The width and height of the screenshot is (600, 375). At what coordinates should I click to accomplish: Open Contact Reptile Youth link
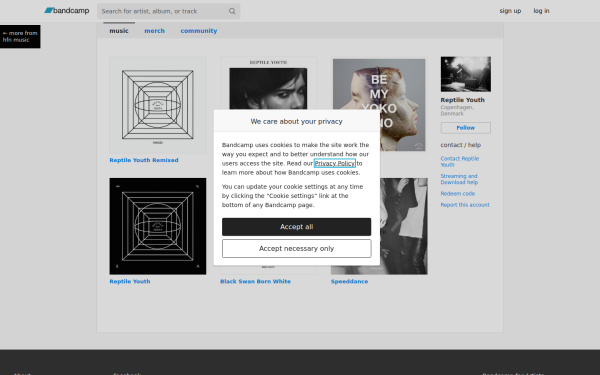460,161
